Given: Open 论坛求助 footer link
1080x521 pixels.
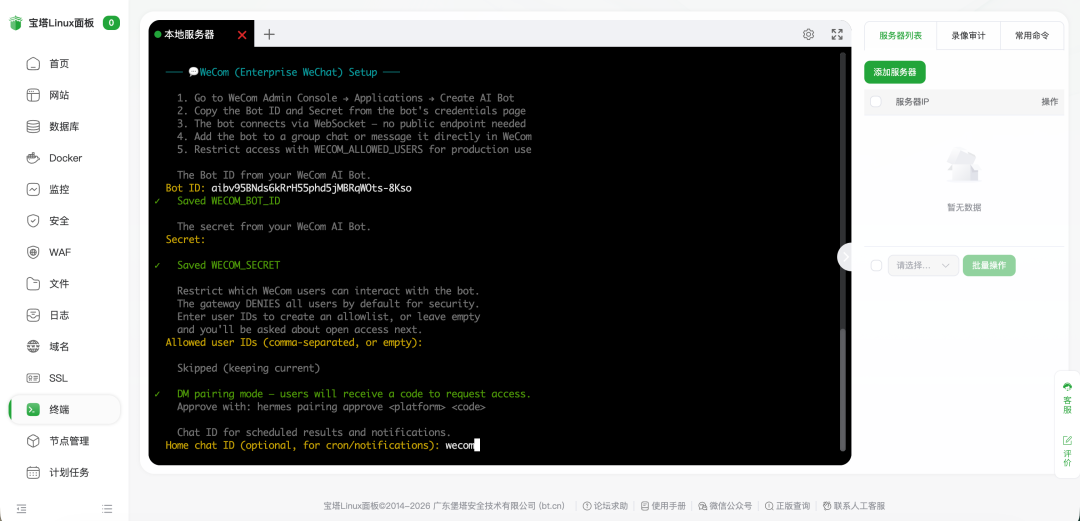Looking at the screenshot, I should pyautogui.click(x=605, y=506).
